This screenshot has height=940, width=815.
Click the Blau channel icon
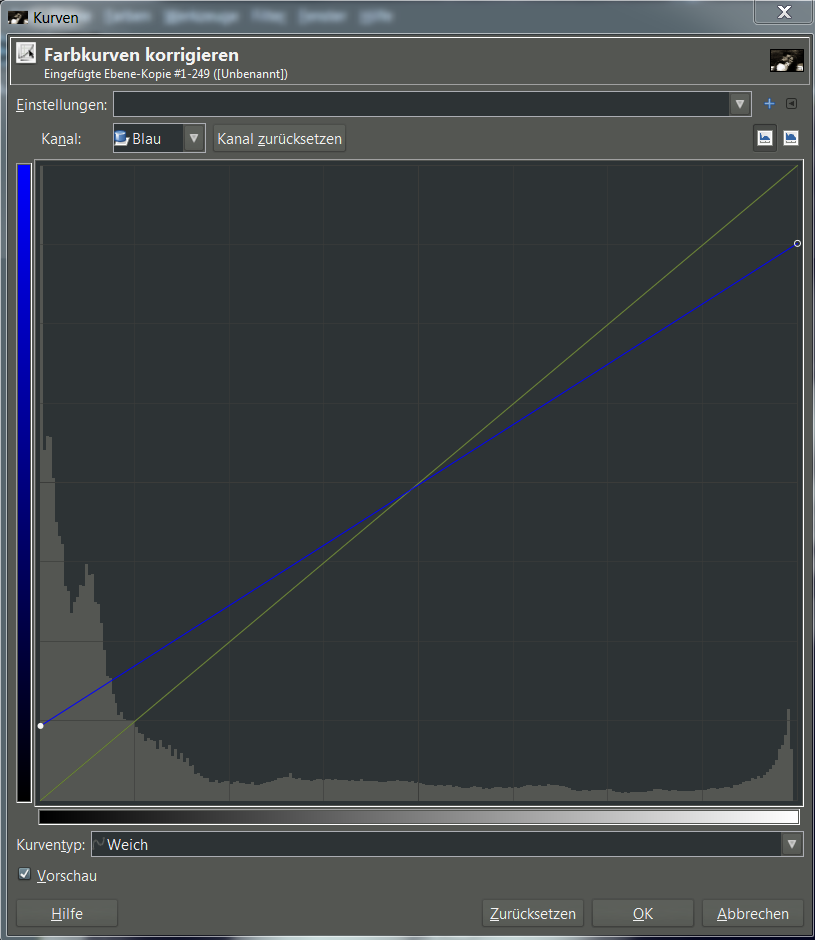(x=122, y=138)
